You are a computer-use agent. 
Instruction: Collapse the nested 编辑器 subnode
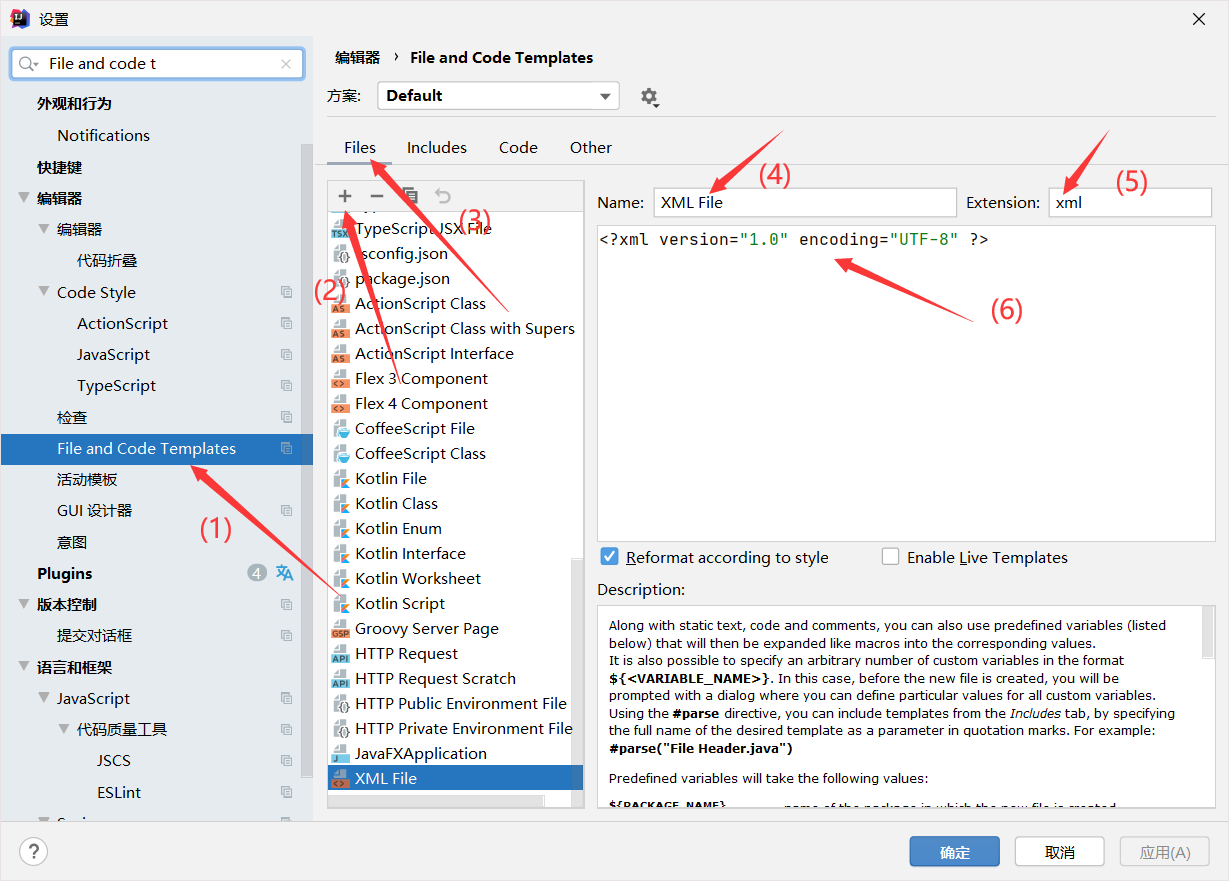44,229
